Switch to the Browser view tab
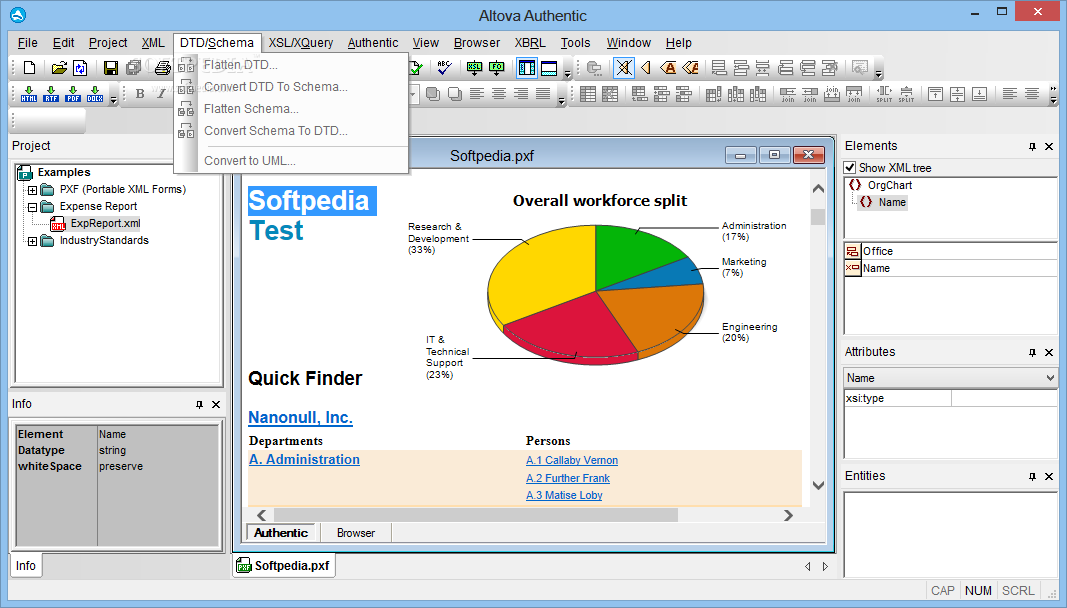The width and height of the screenshot is (1067, 608). (356, 533)
